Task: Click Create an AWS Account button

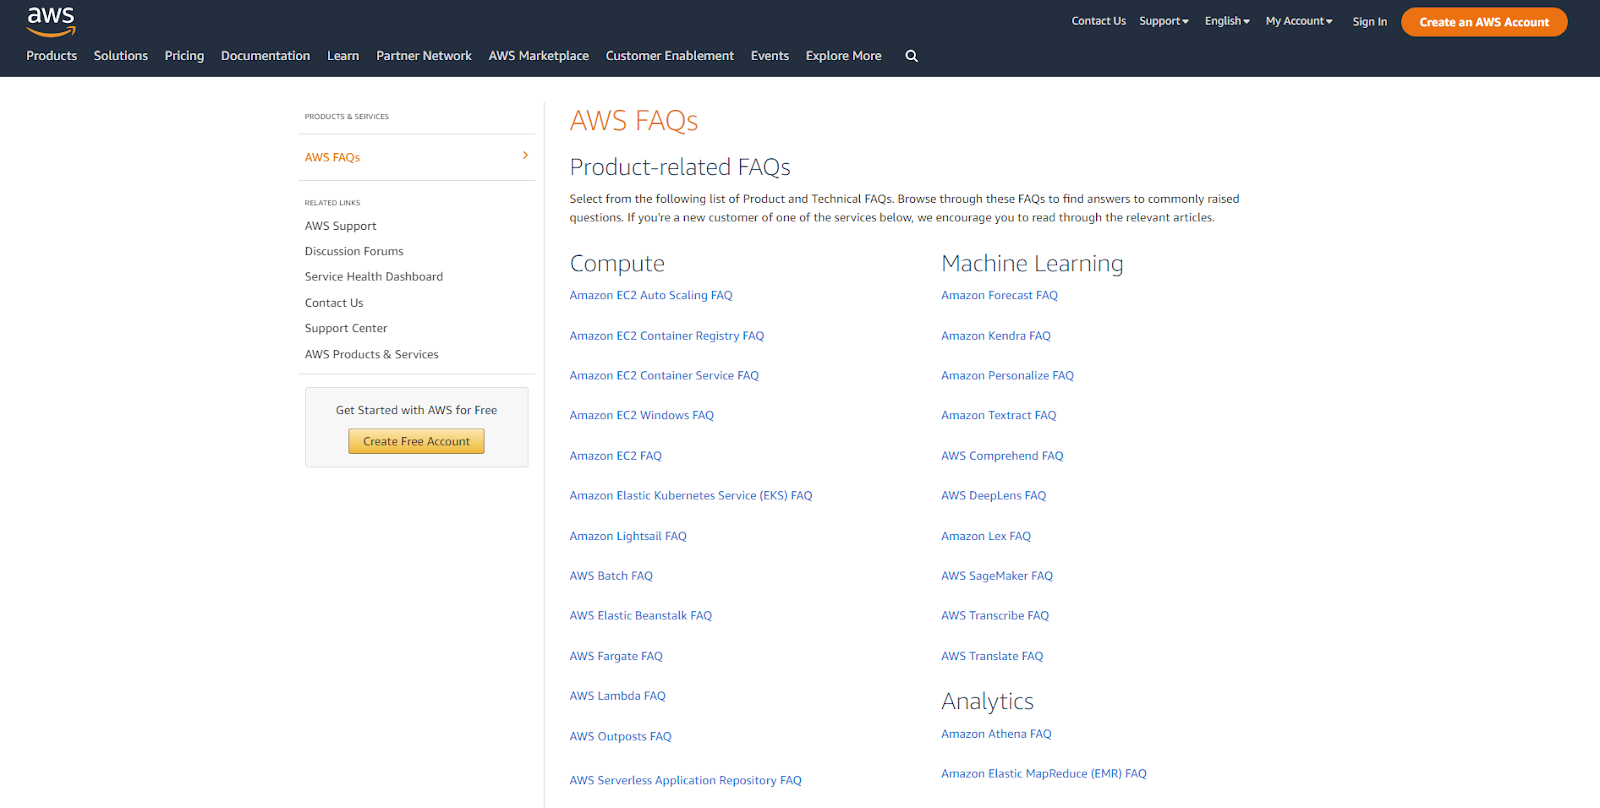Action: [x=1484, y=22]
